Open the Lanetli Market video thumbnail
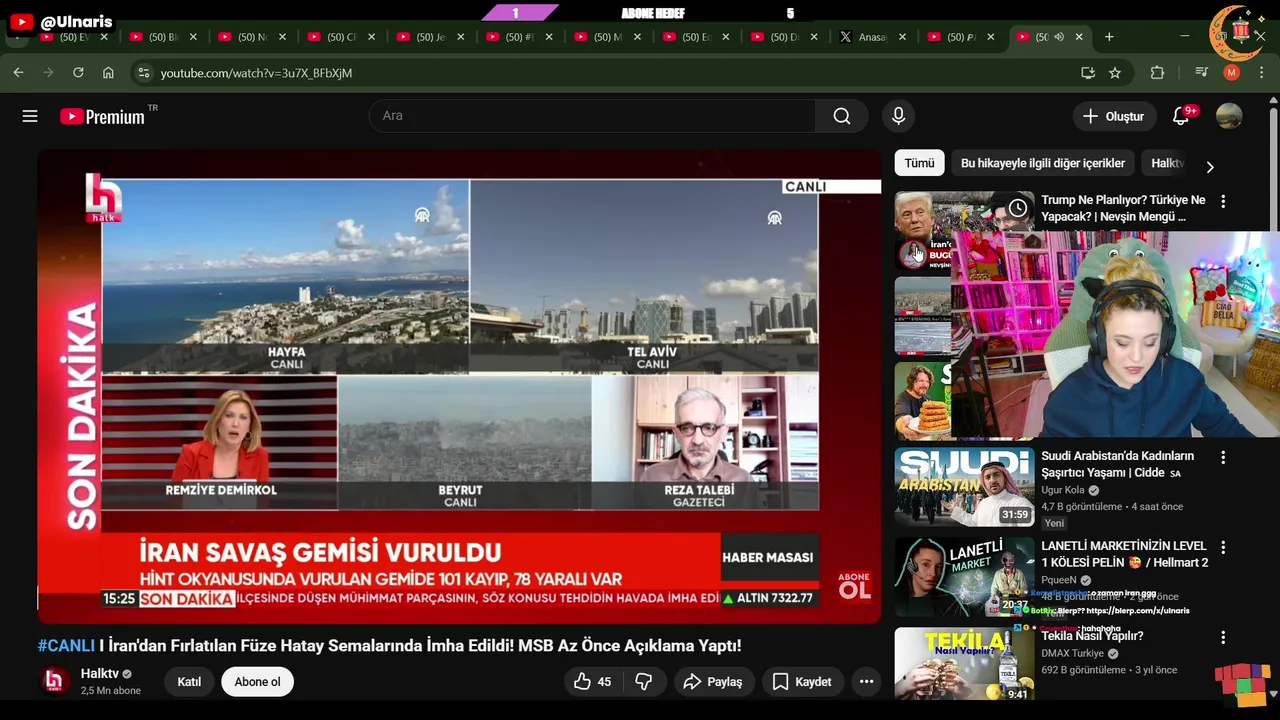1280x720 pixels. (964, 577)
